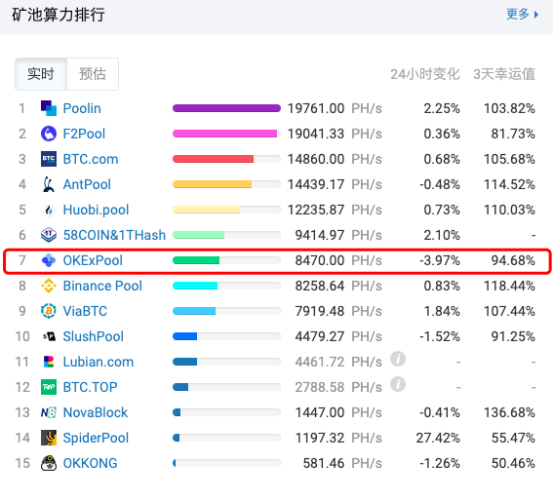Open the 58COIN&1THash link
Screen dimensions: 553x503
pyautogui.click(x=114, y=235)
